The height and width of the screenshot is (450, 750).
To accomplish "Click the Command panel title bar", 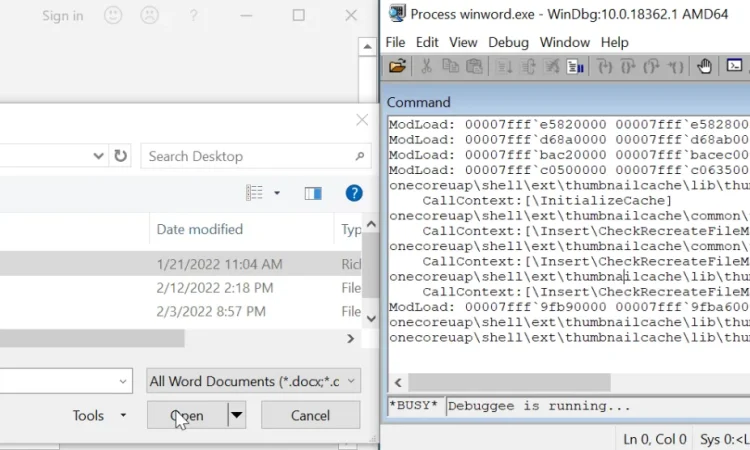I will point(568,102).
